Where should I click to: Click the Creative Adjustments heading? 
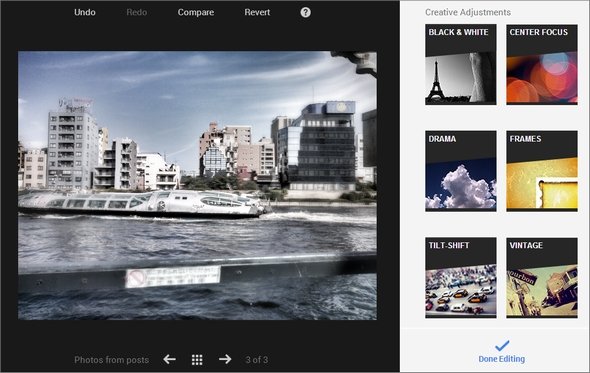[x=468, y=12]
